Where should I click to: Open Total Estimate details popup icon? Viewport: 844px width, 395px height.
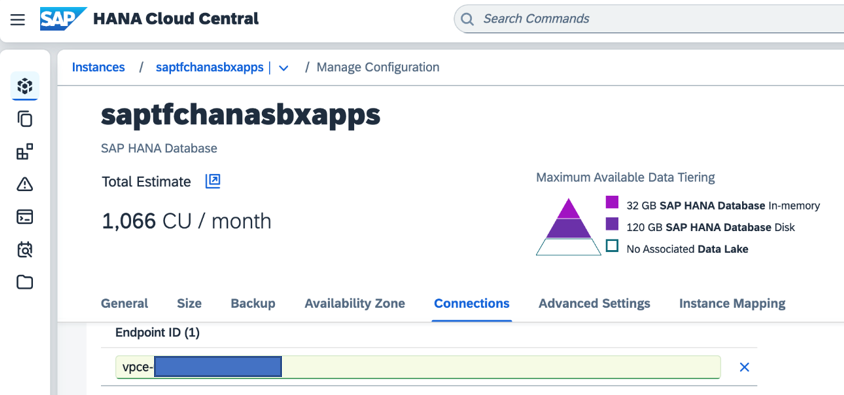[x=213, y=181]
